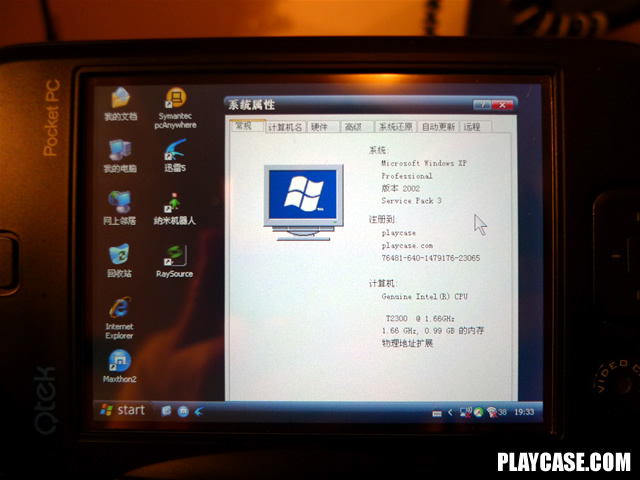Screen dimensions: 640x480
Task: Close the 系统属性 dialog
Action: [x=502, y=105]
